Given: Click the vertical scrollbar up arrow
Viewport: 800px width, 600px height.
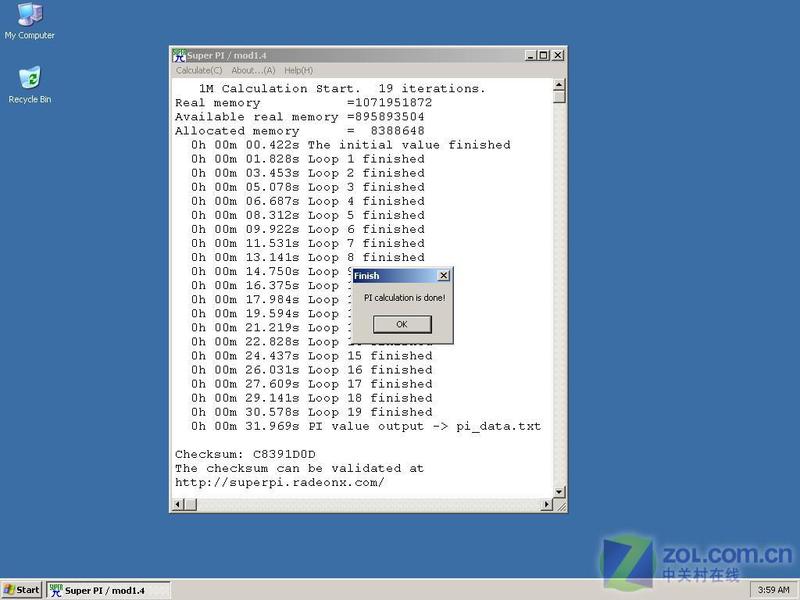Looking at the screenshot, I should 559,85.
